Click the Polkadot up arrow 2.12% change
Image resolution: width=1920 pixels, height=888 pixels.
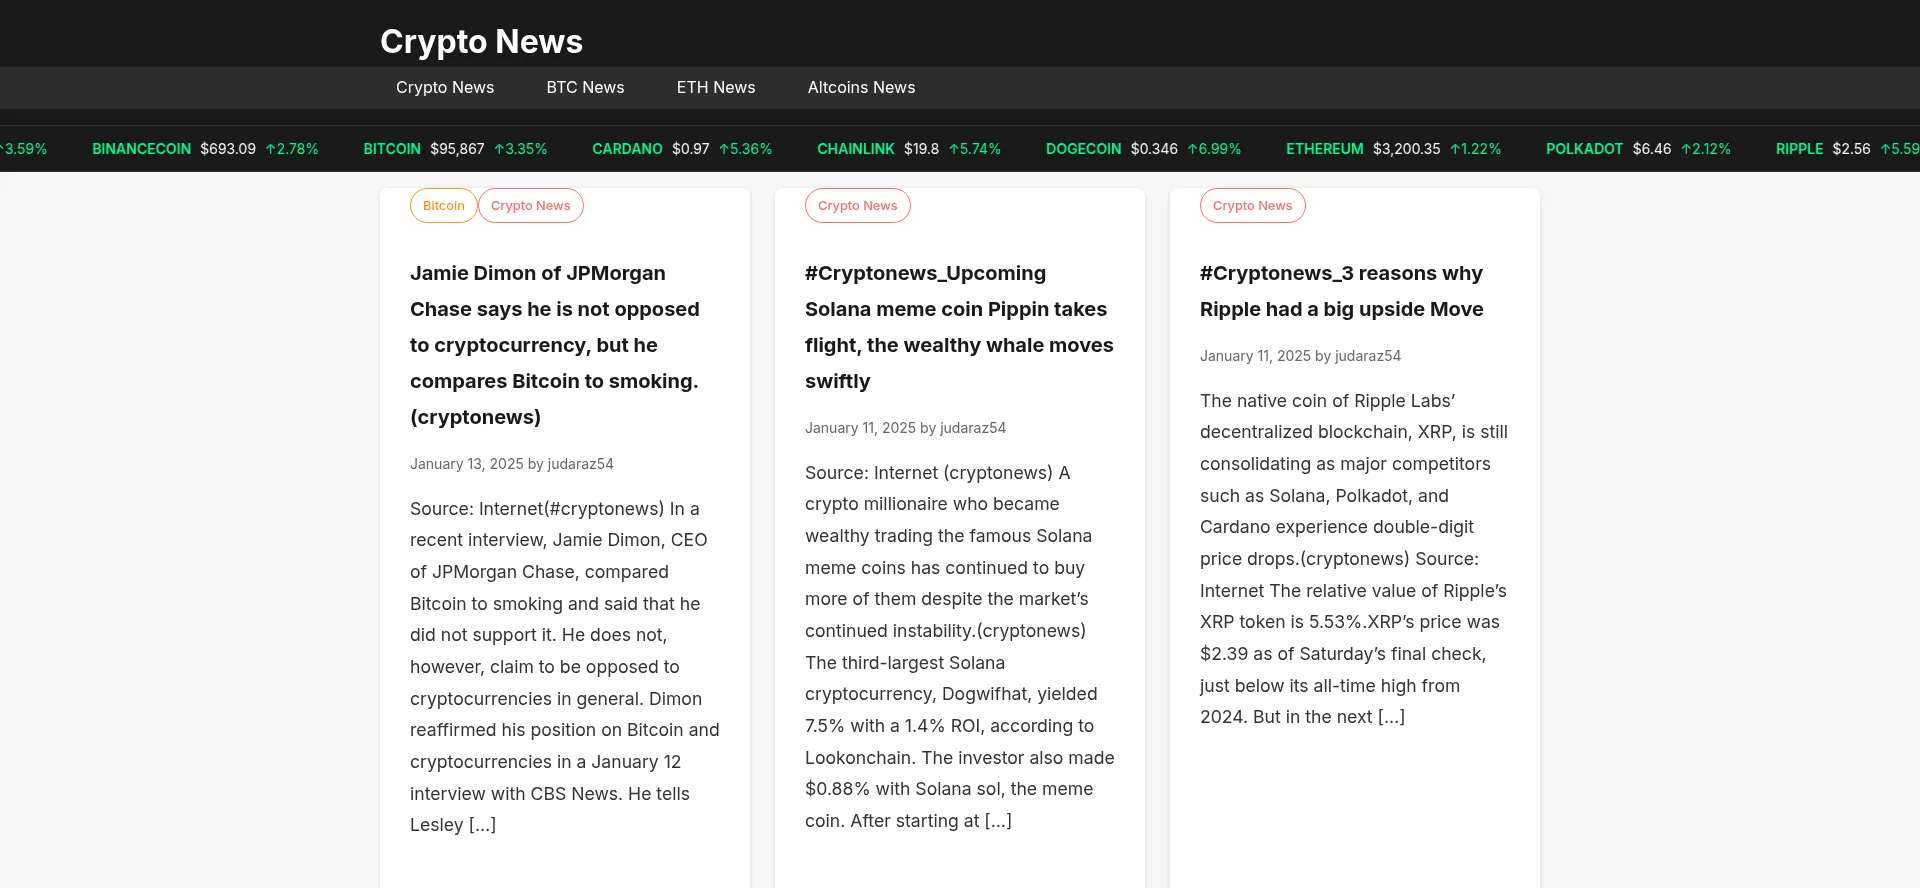[x=1705, y=149]
